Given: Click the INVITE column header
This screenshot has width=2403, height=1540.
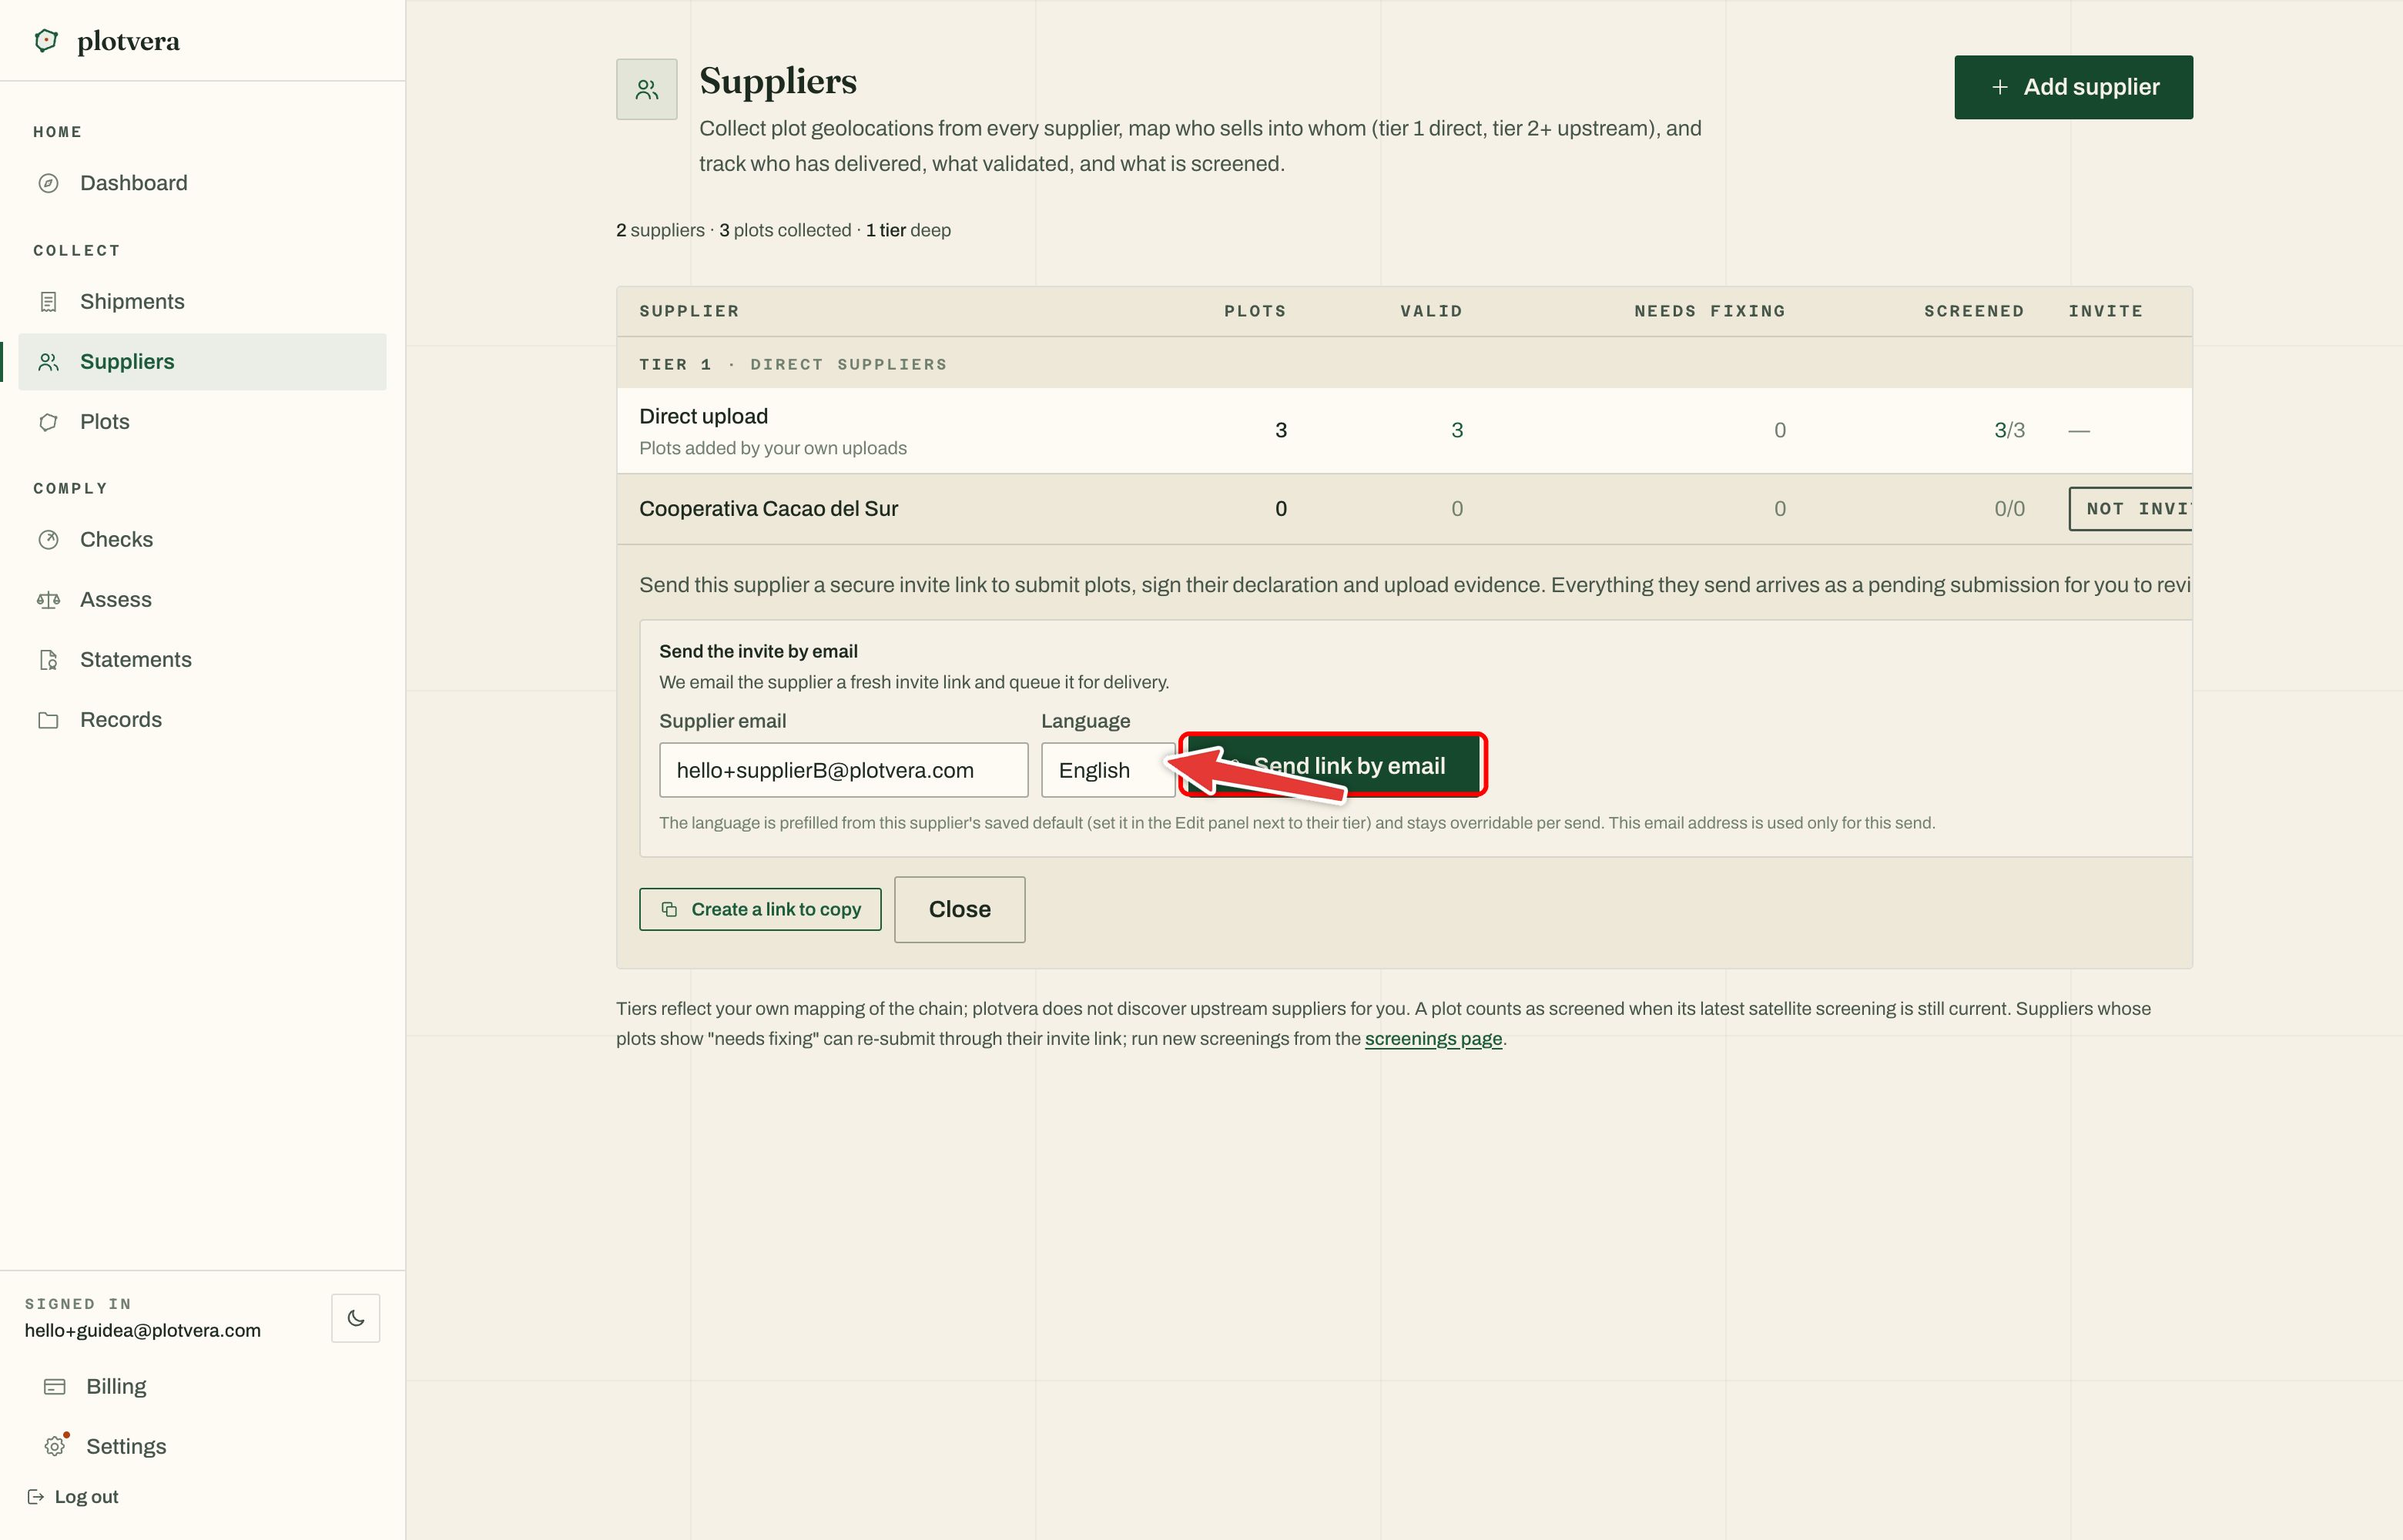Looking at the screenshot, I should [x=2105, y=311].
